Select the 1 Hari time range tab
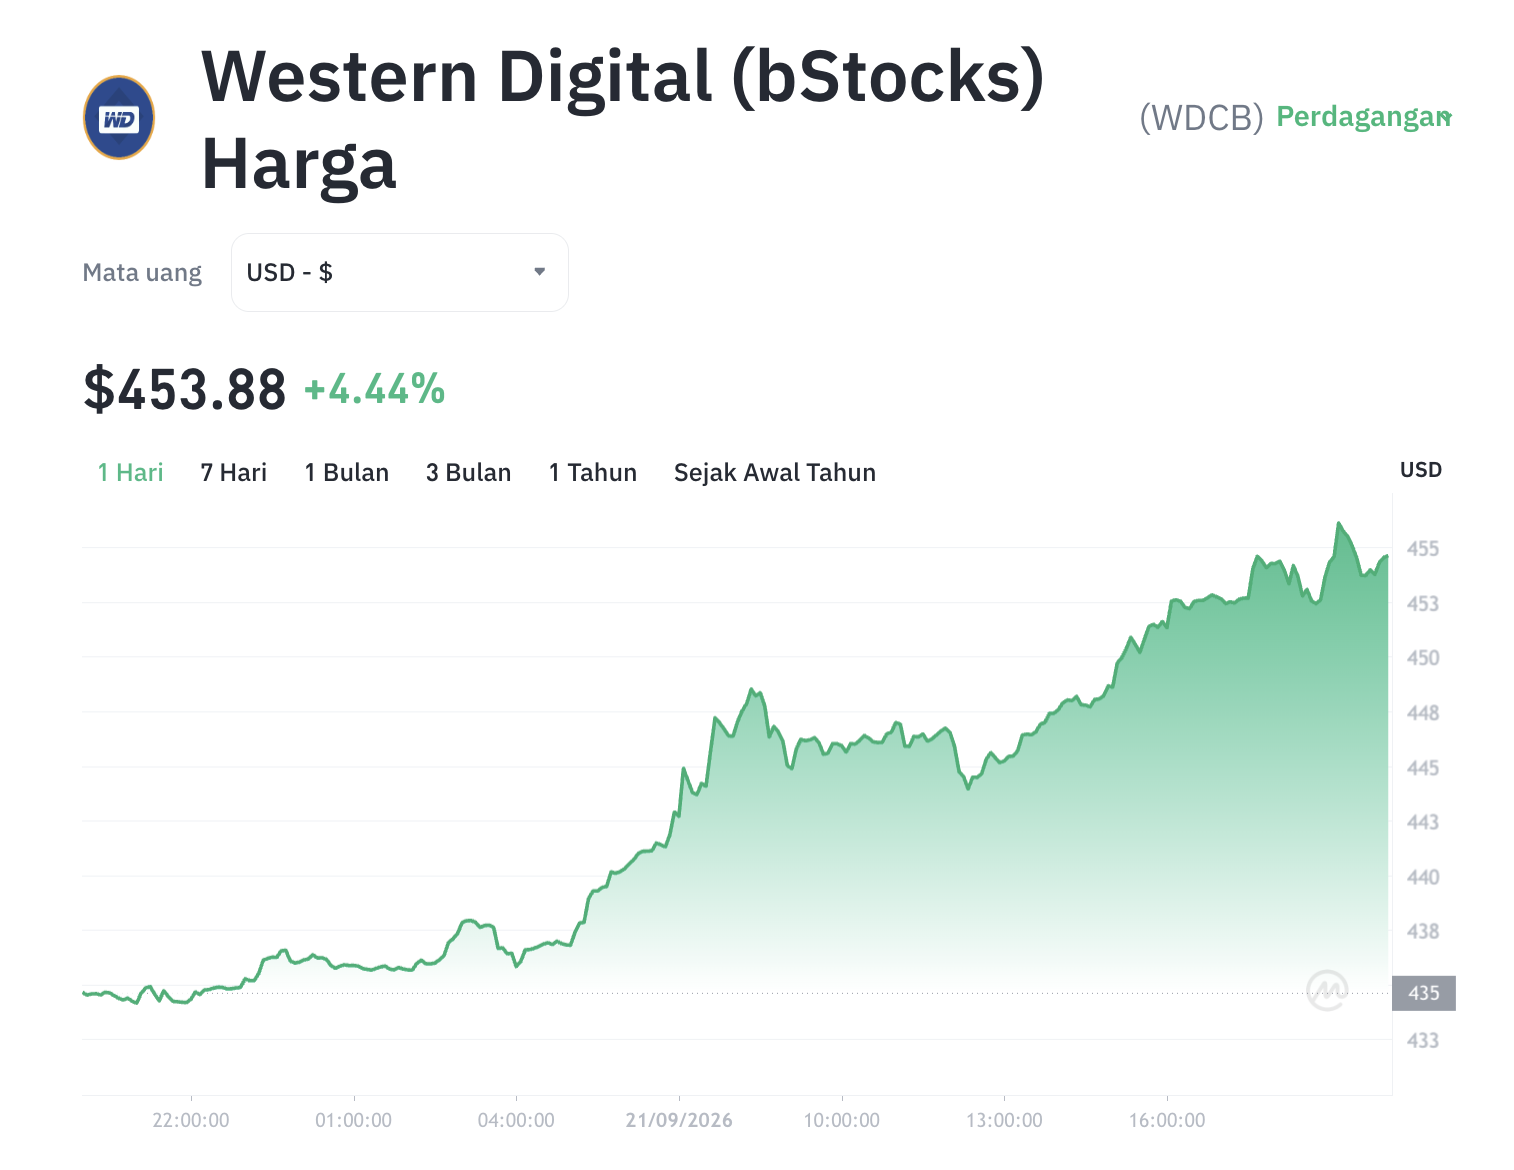Screen dimensions: 1514x1170 coord(130,472)
